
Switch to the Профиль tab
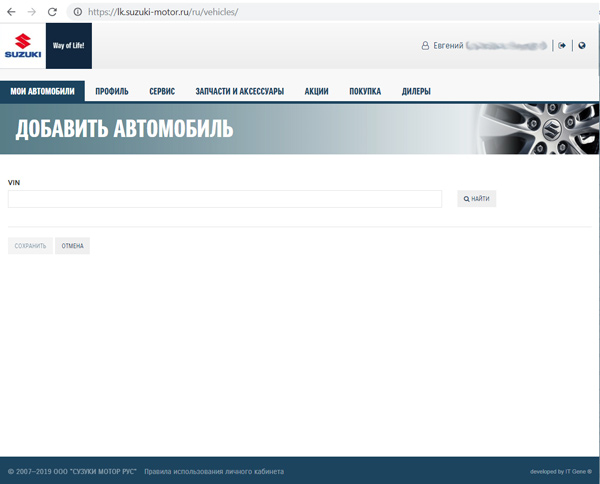coord(112,91)
